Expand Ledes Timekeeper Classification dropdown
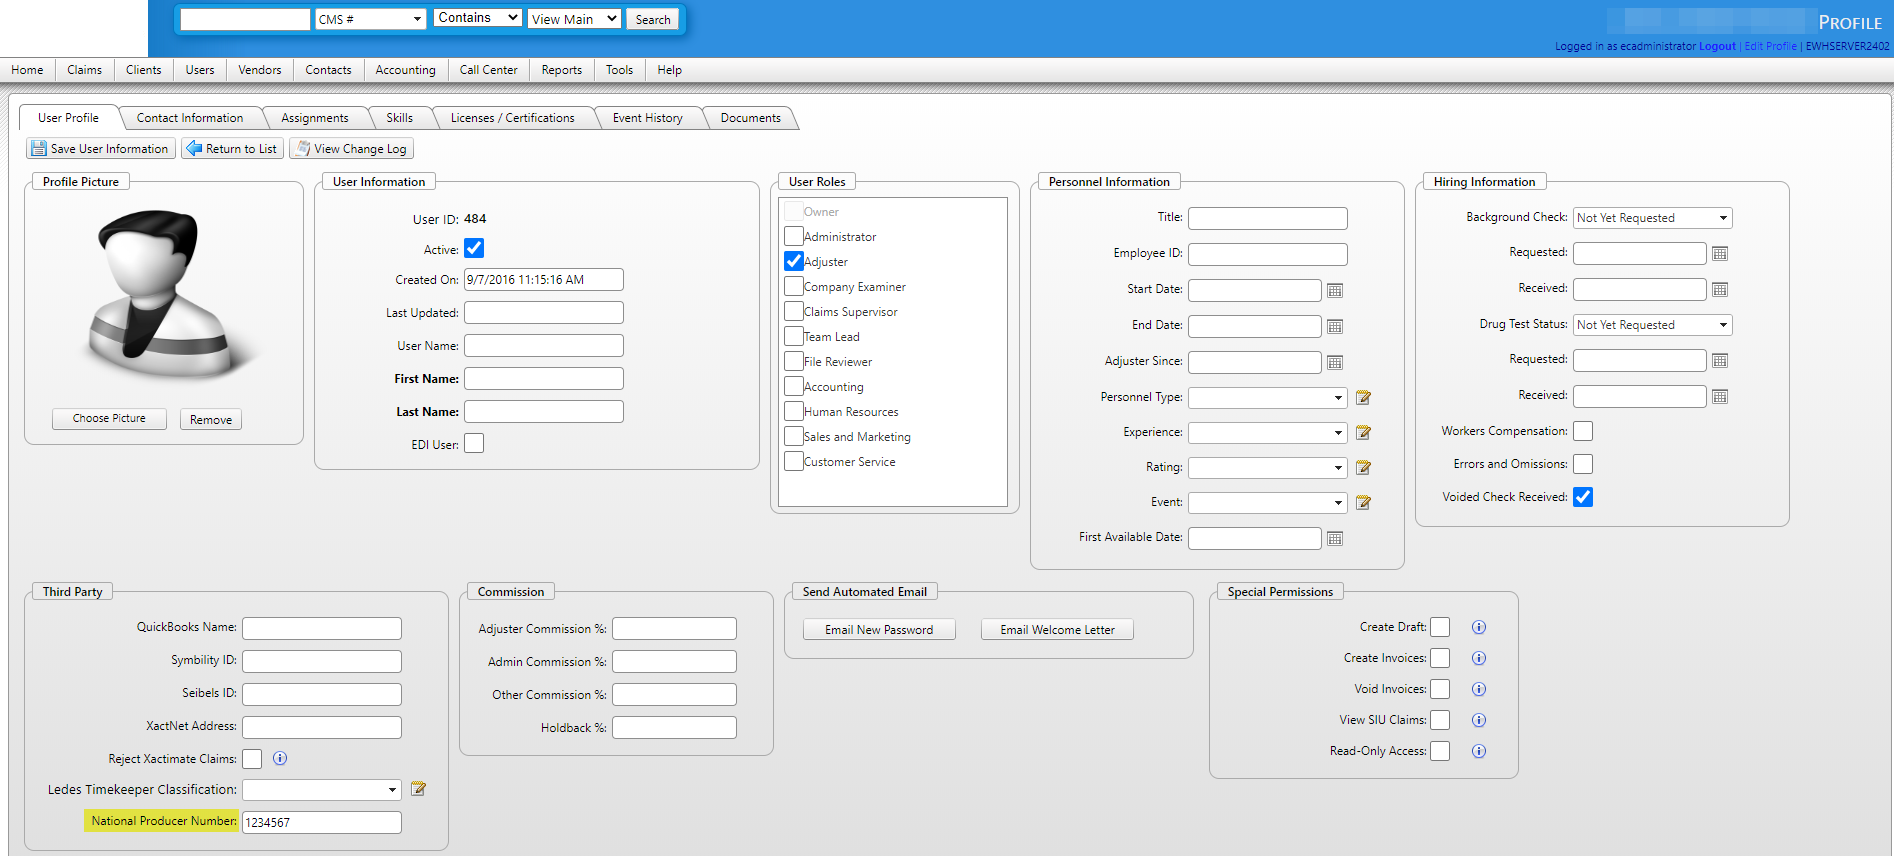The width and height of the screenshot is (1894, 856). pyautogui.click(x=322, y=790)
